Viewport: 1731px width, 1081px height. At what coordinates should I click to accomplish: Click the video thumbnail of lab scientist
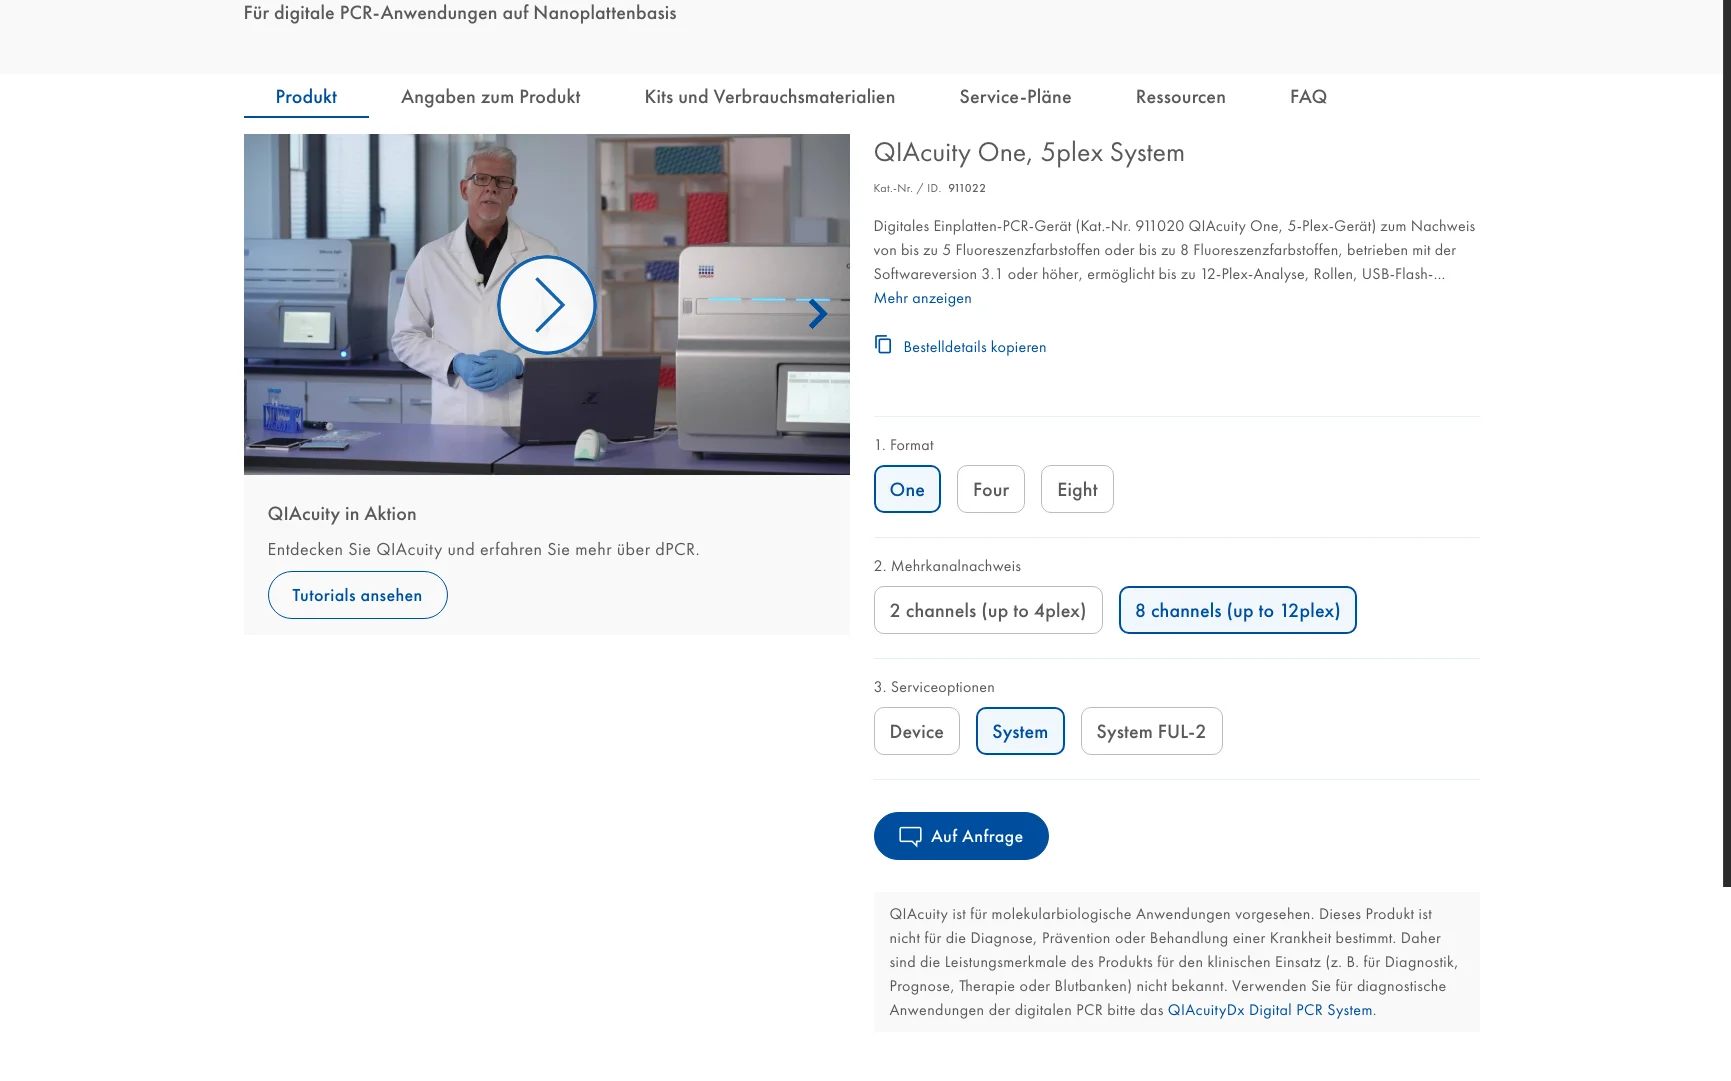point(547,304)
